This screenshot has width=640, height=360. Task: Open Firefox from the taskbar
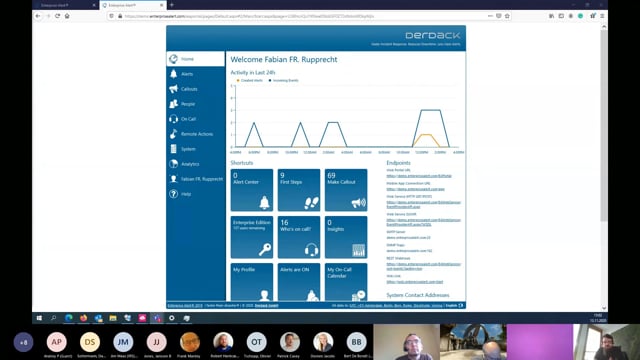click(83, 318)
